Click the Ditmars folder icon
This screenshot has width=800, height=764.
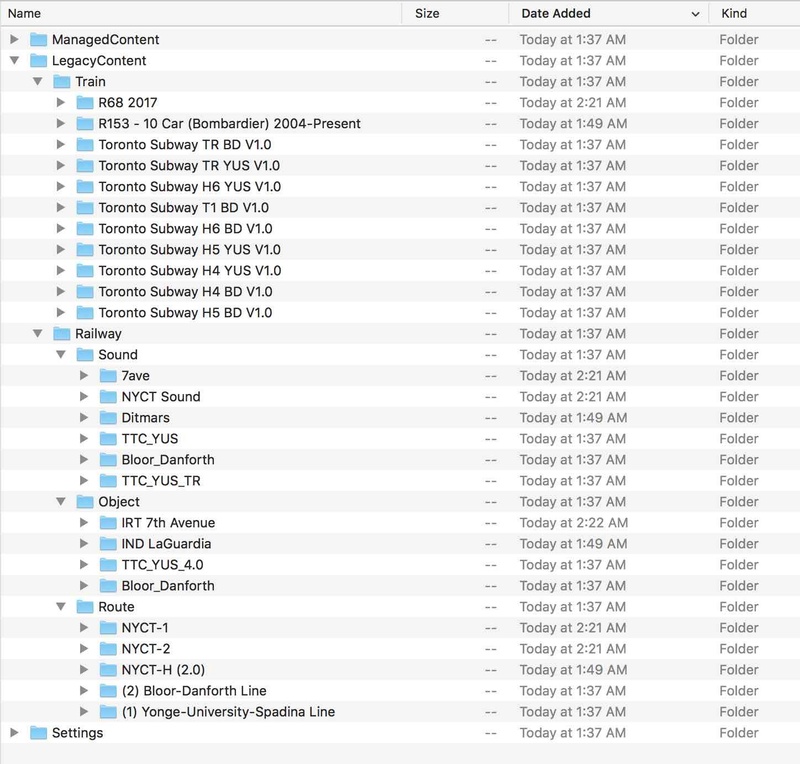[108, 417]
